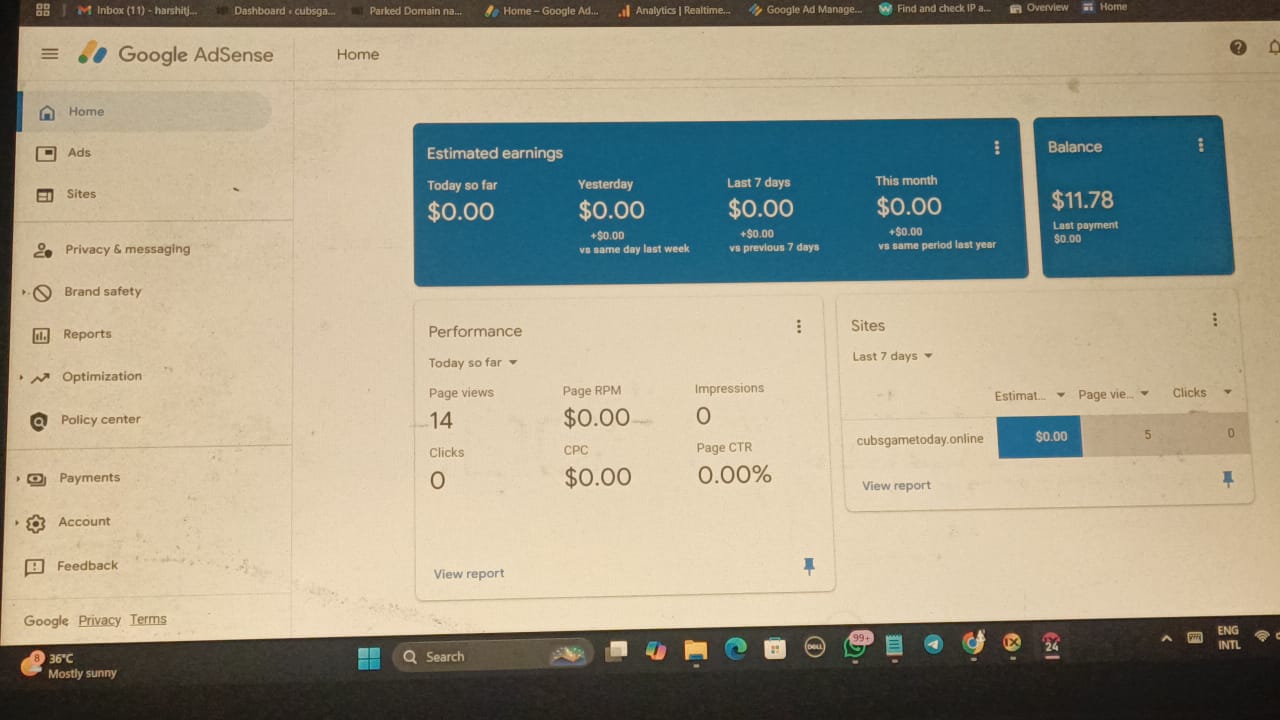Click the Payments money icon

(x=37, y=479)
